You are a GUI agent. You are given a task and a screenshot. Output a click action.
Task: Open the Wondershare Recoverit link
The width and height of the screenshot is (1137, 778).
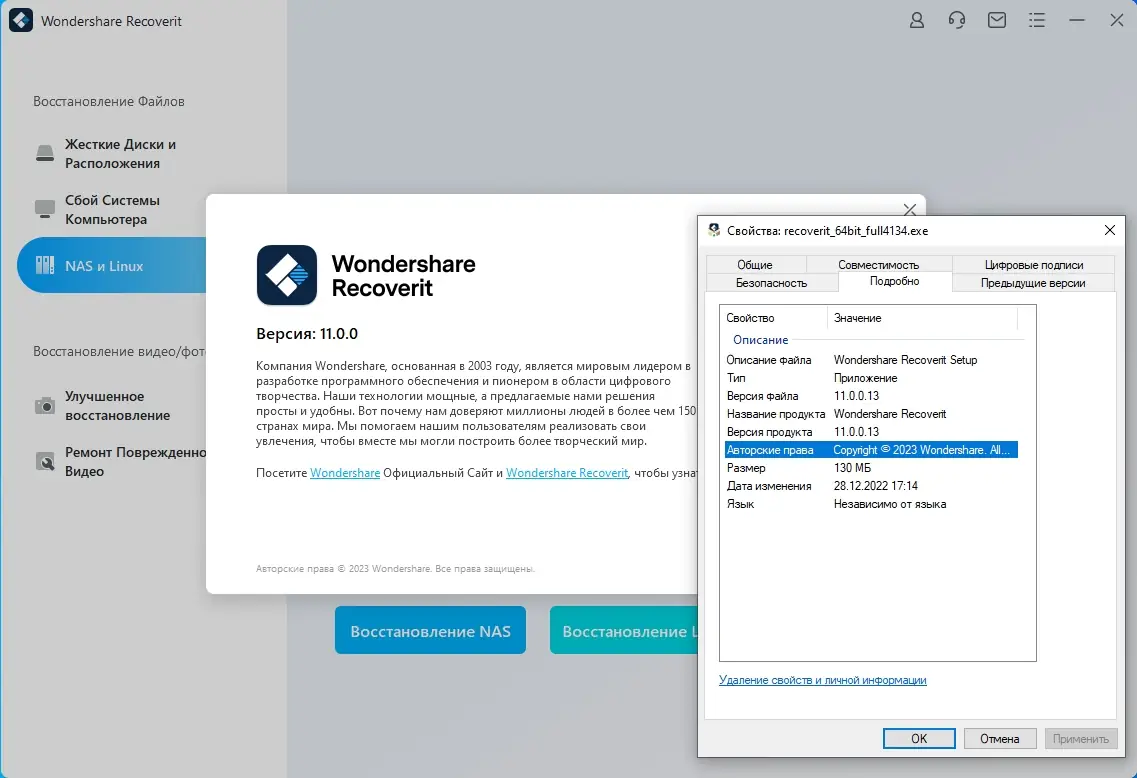click(x=567, y=473)
